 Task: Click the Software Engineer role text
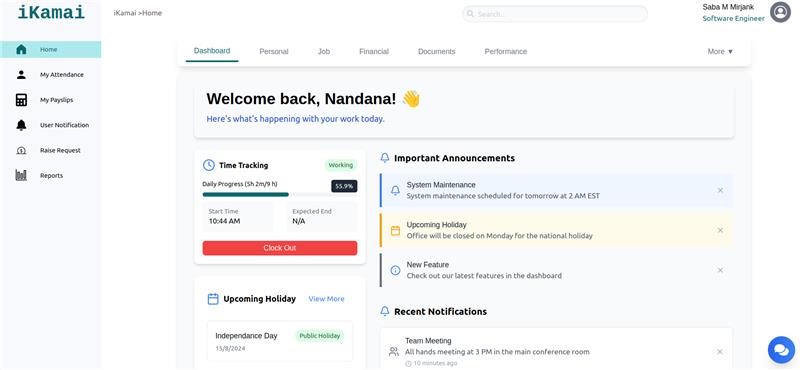click(x=733, y=18)
